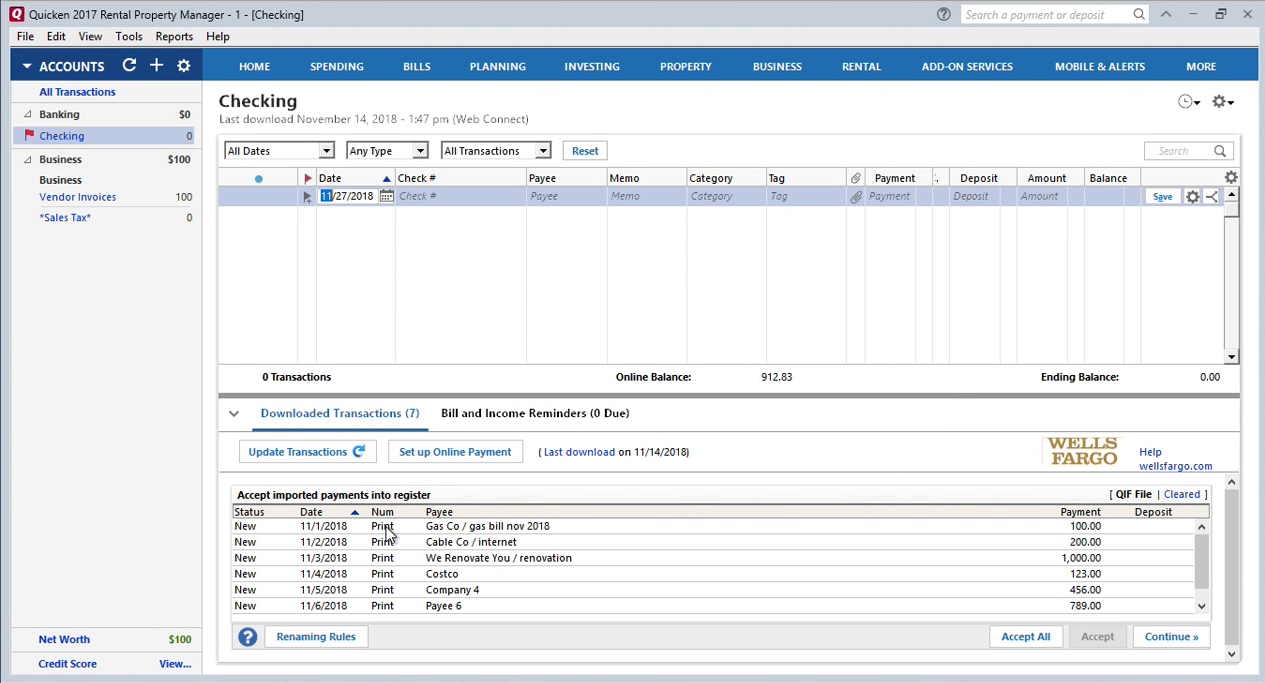Click the split transaction icon

coord(1212,196)
